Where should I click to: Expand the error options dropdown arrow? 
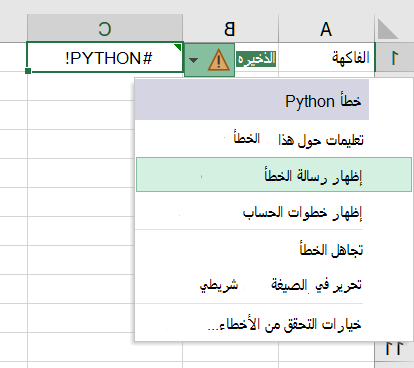(x=193, y=60)
